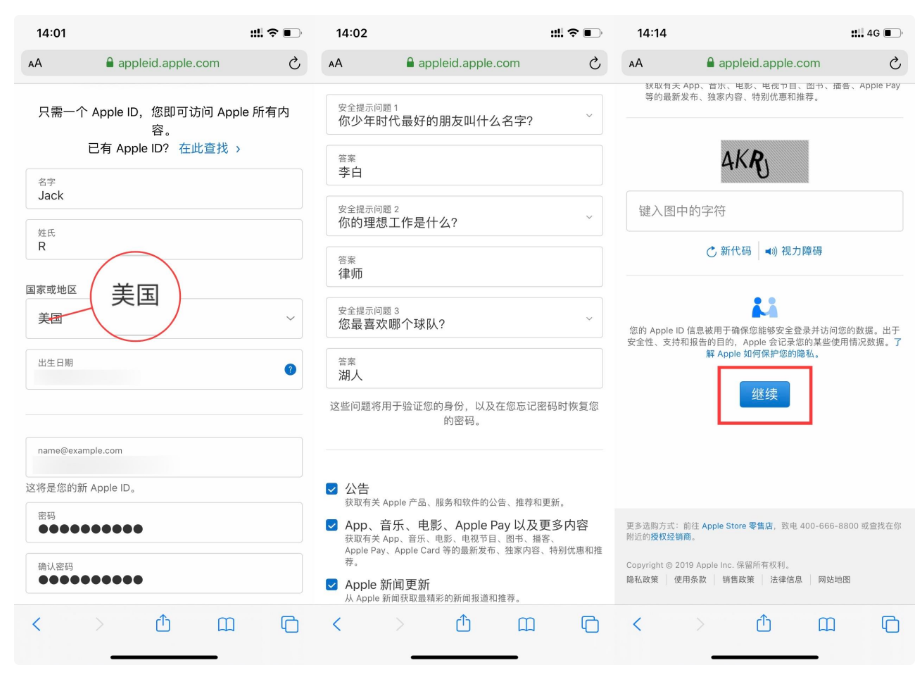Click the name@example.com email field
The image size is (922, 678).
pos(164,457)
